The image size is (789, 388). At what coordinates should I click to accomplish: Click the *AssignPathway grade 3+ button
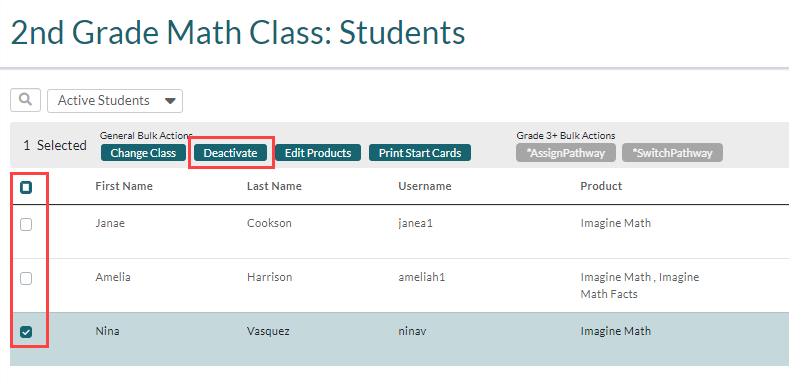point(566,153)
